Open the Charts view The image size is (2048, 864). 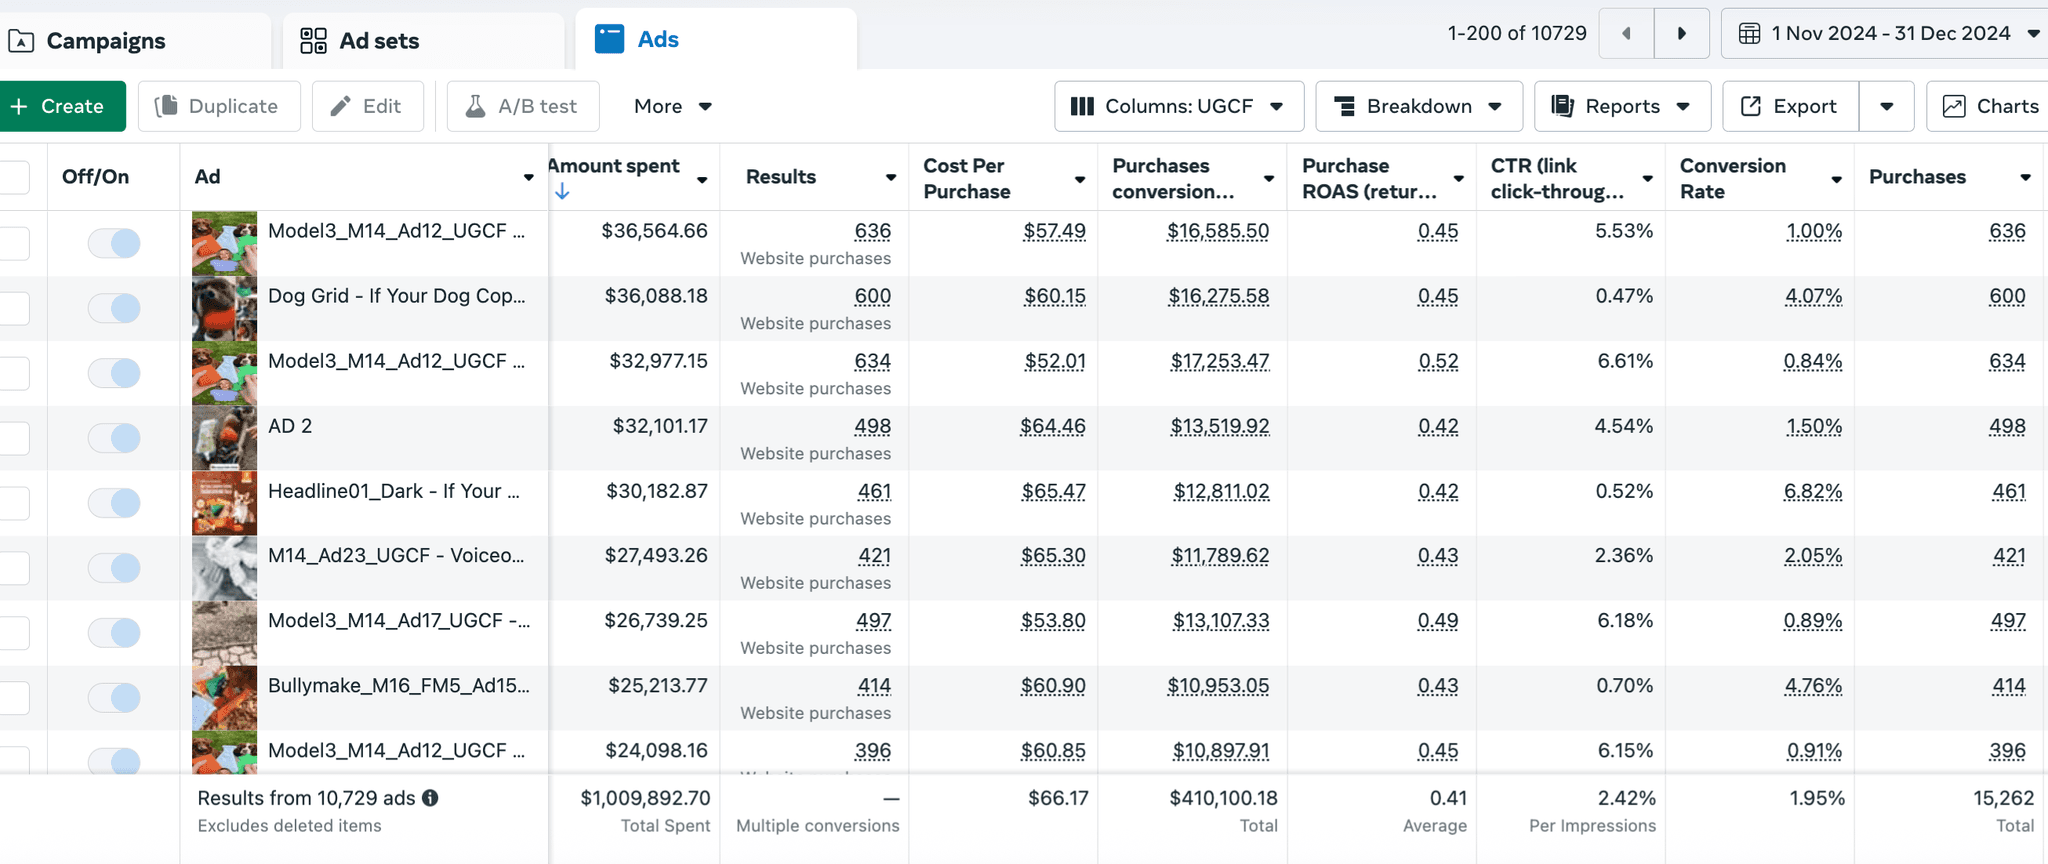pyautogui.click(x=1989, y=106)
